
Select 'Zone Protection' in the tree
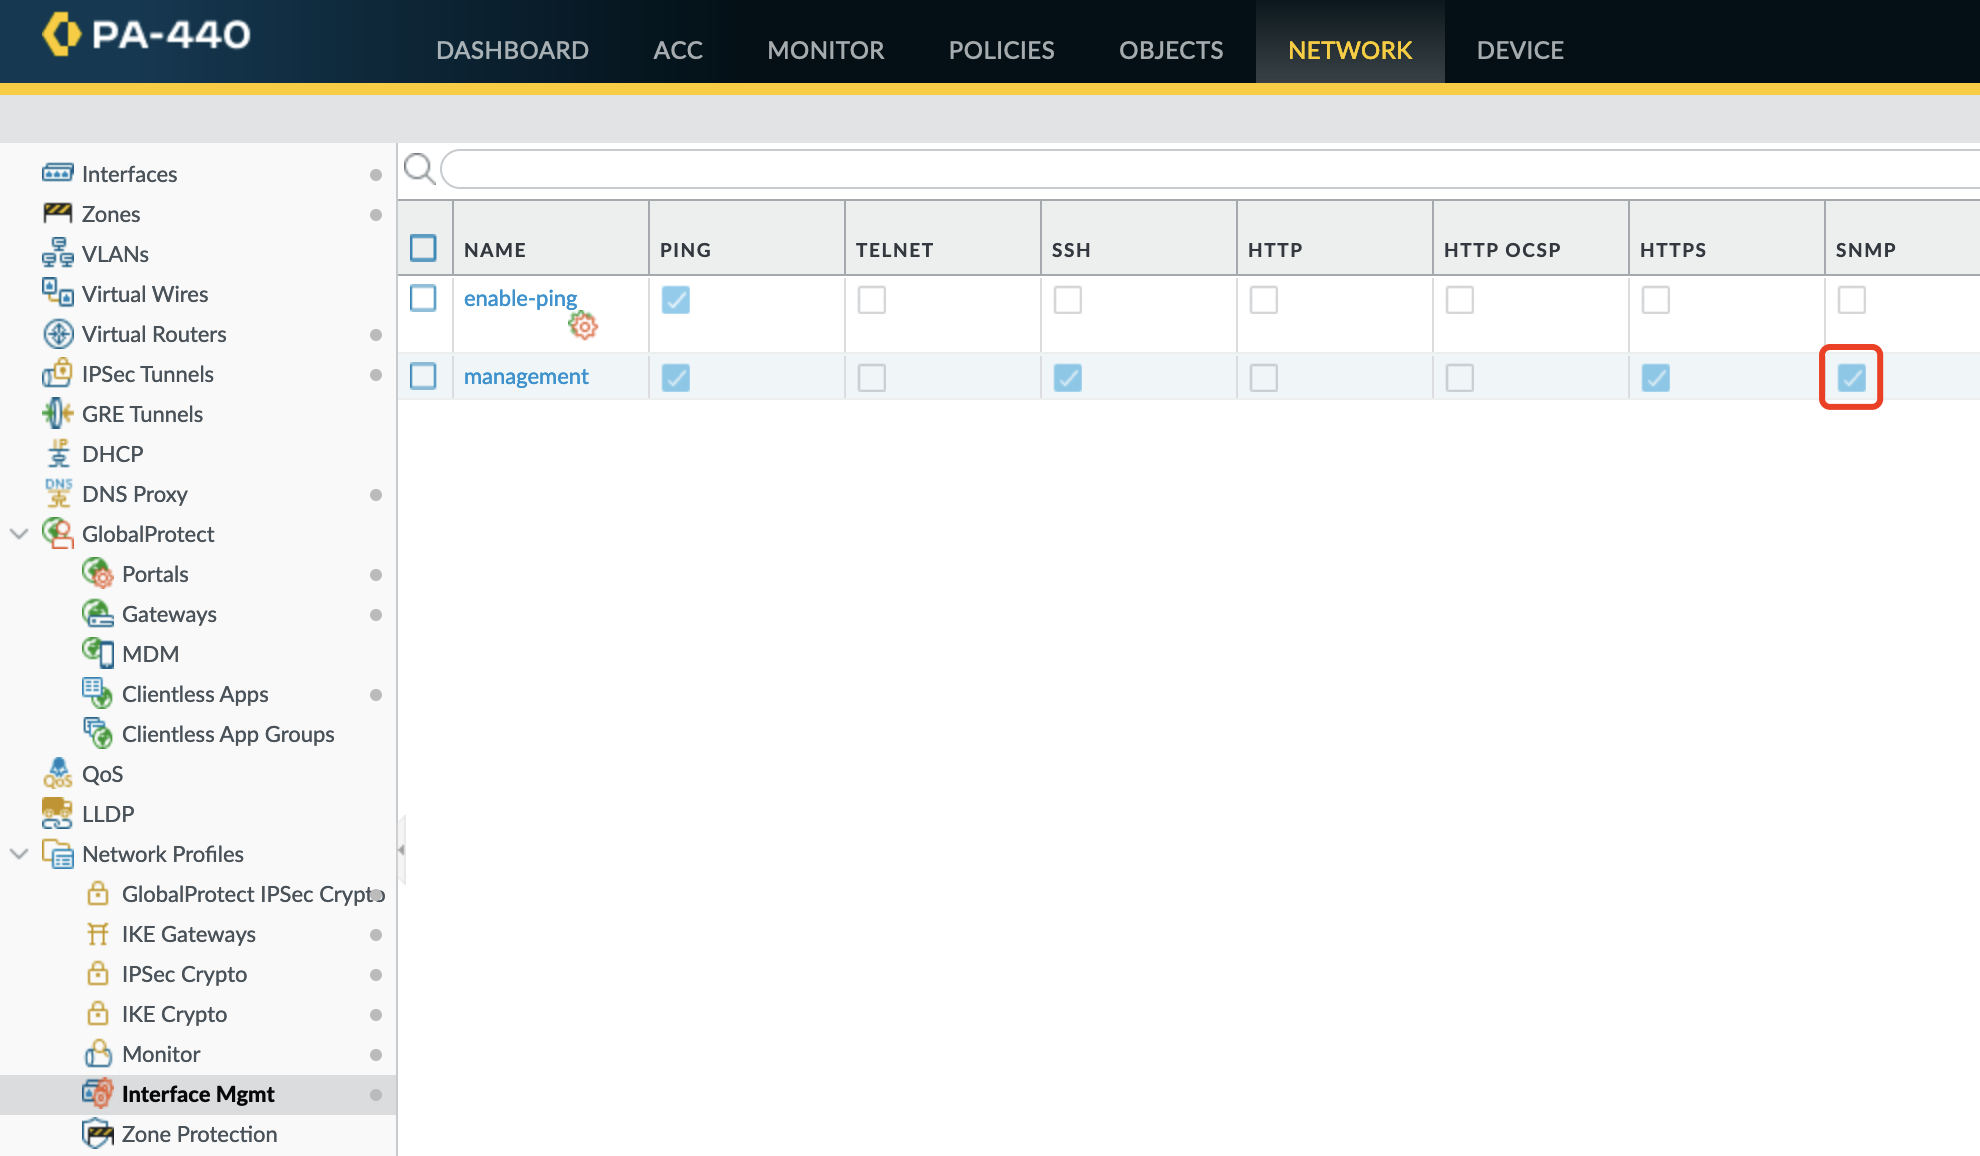click(200, 1134)
